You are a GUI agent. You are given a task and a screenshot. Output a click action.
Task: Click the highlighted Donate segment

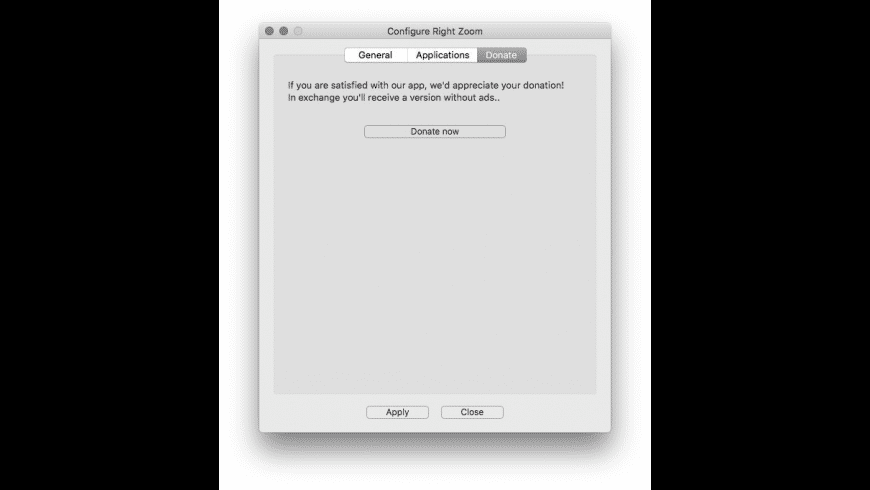(x=502, y=55)
